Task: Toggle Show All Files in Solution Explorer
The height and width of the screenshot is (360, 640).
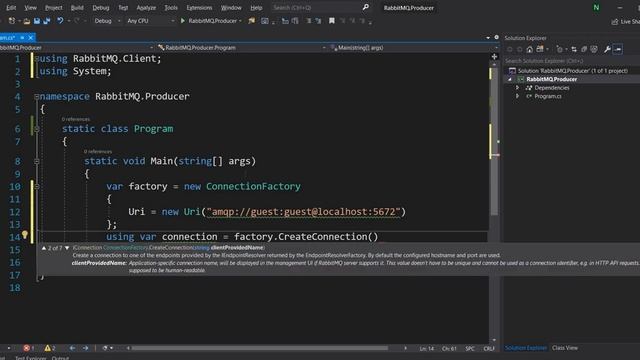Action: [x=594, y=49]
